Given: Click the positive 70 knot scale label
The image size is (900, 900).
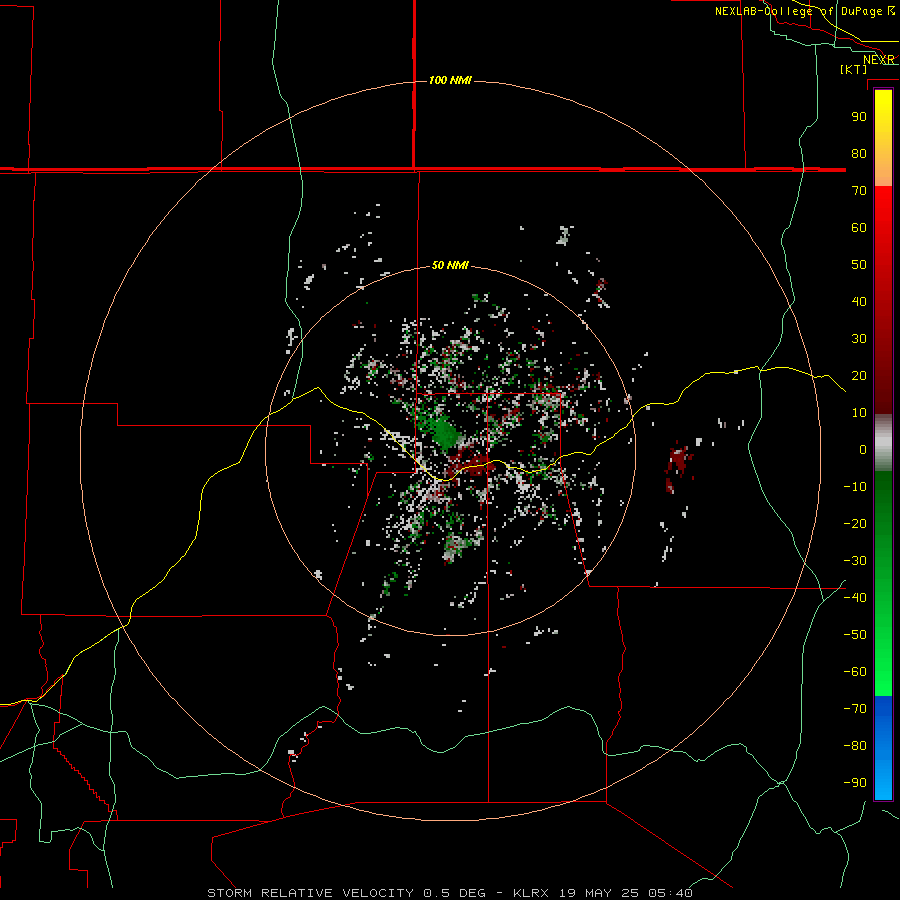Looking at the screenshot, I should click(x=859, y=191).
